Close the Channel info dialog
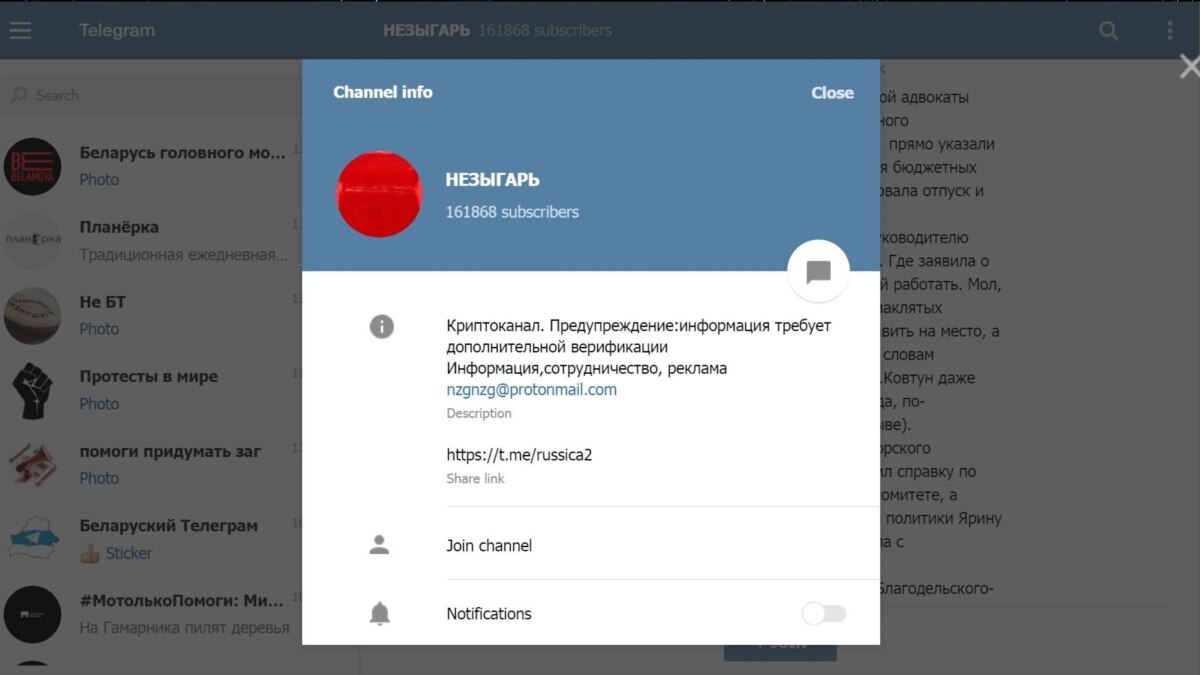 click(832, 93)
